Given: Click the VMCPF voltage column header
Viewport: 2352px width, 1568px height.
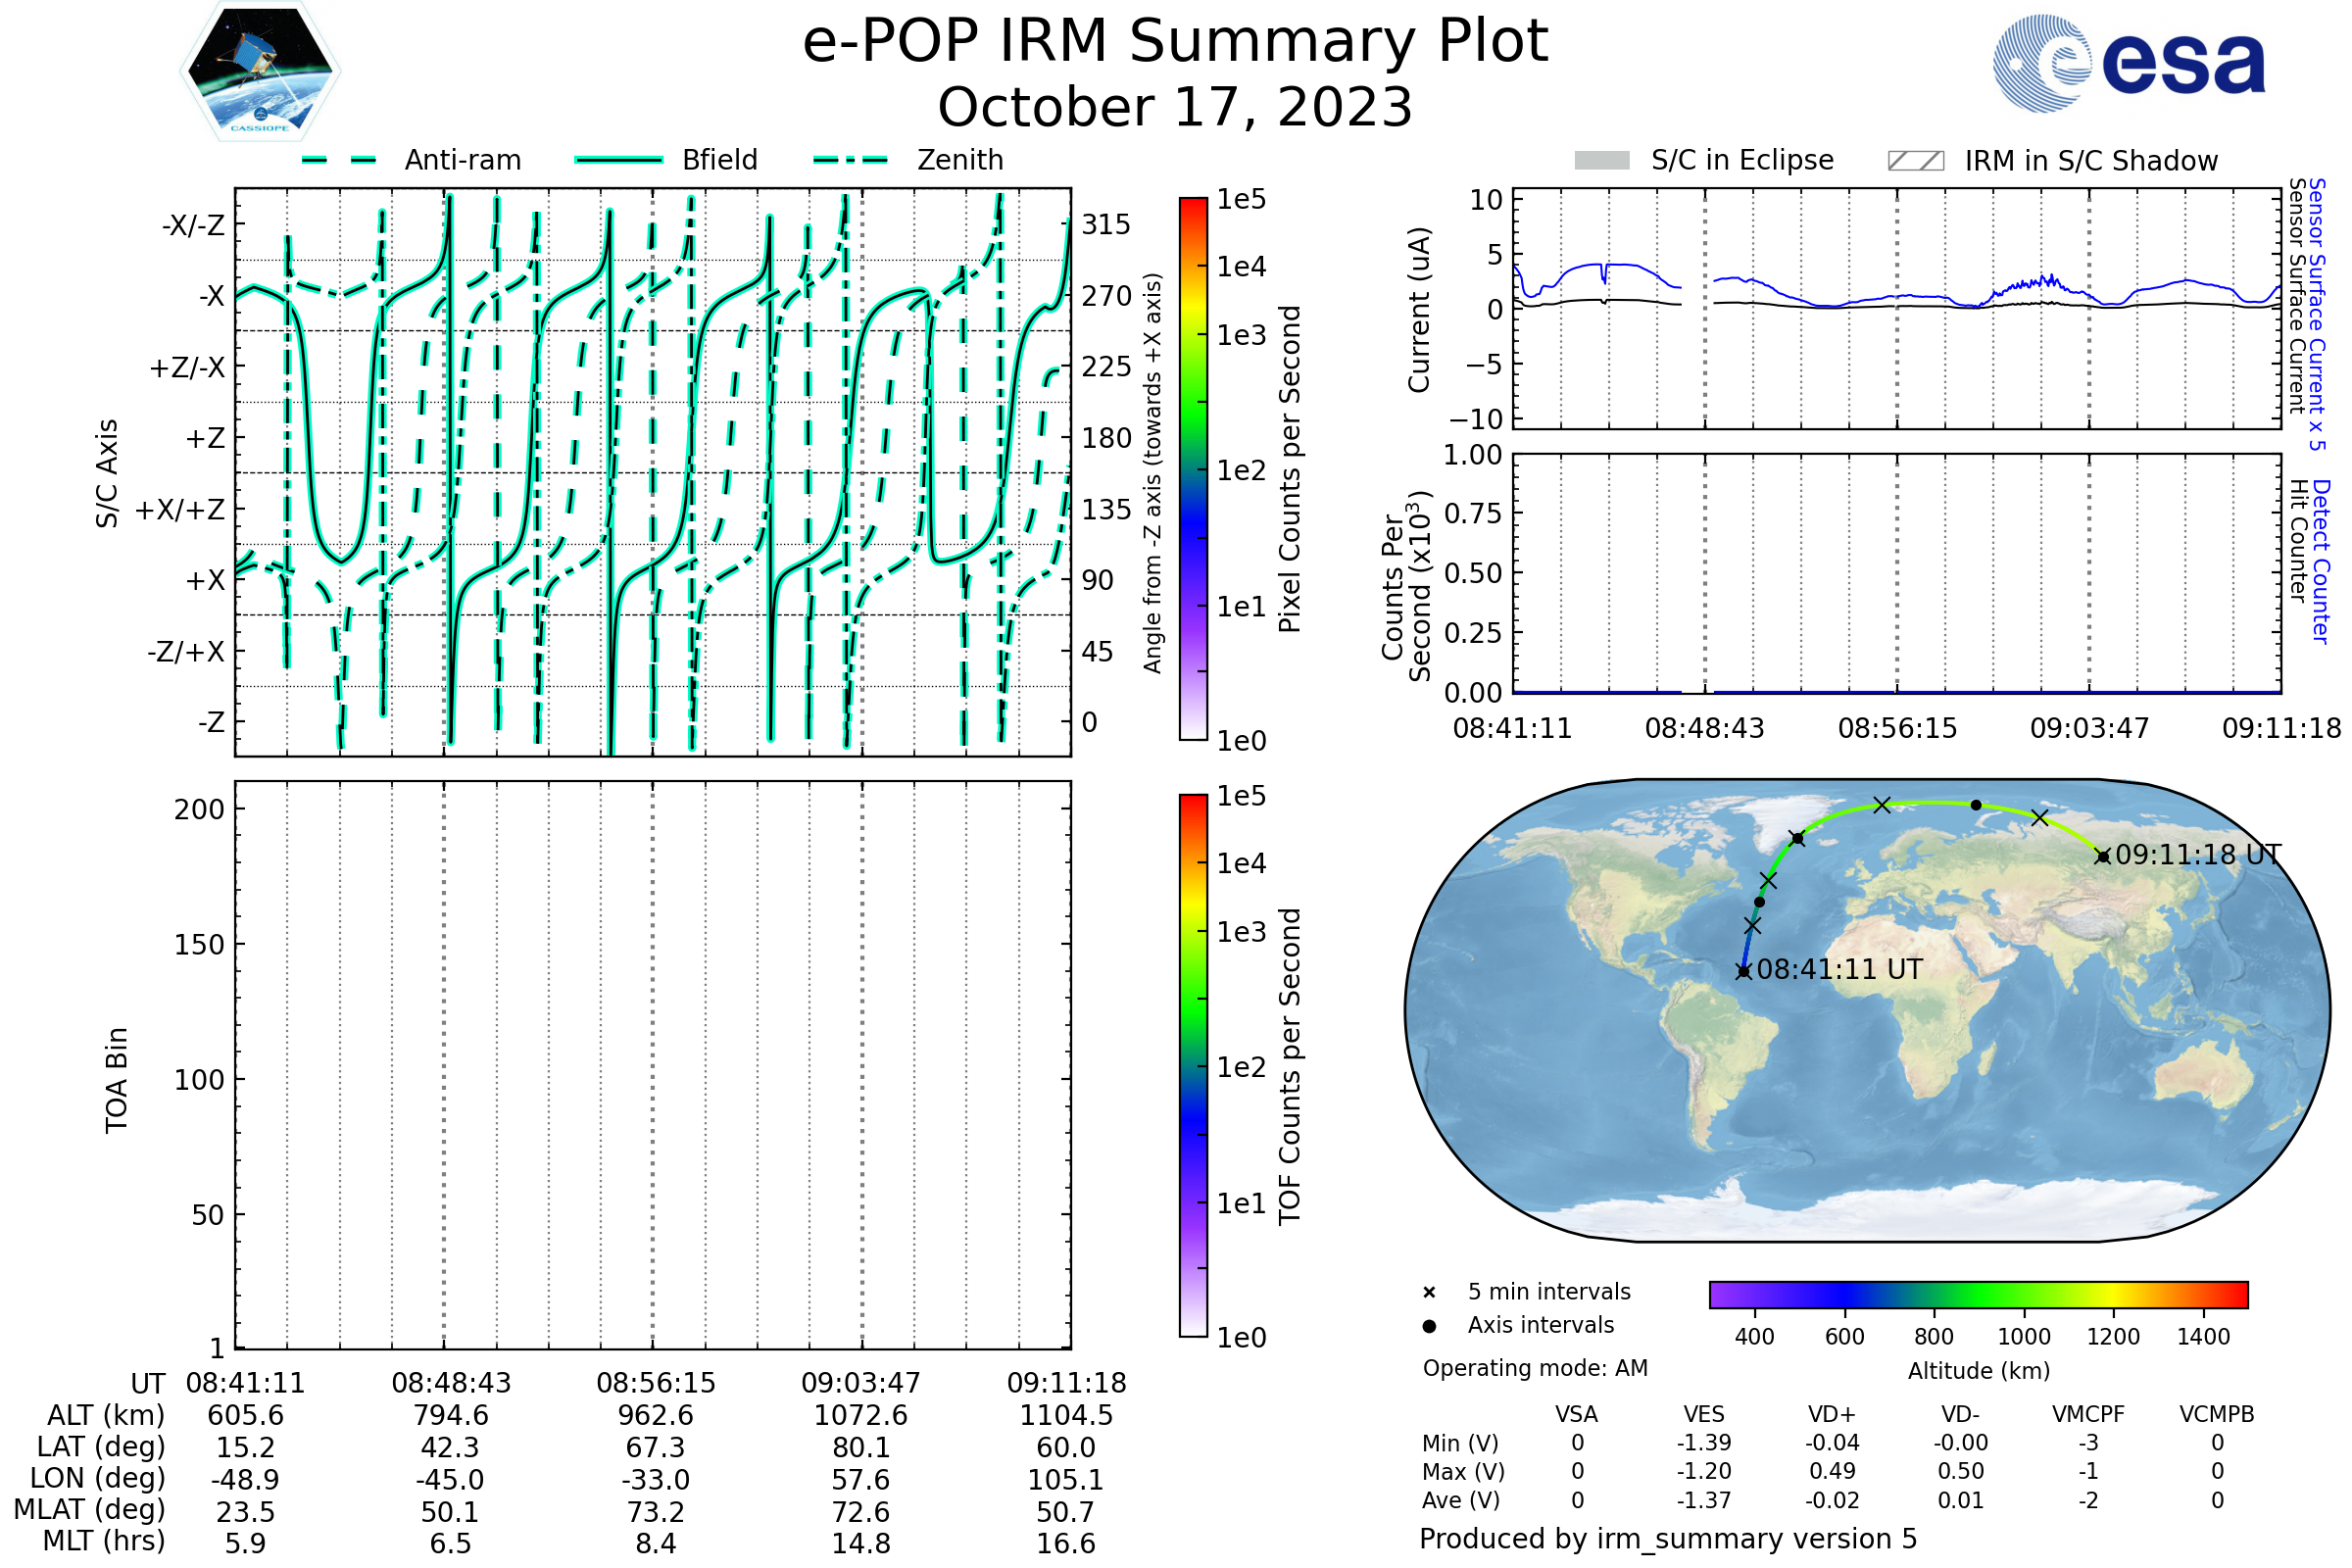Looking at the screenshot, I should pyautogui.click(x=2088, y=1414).
